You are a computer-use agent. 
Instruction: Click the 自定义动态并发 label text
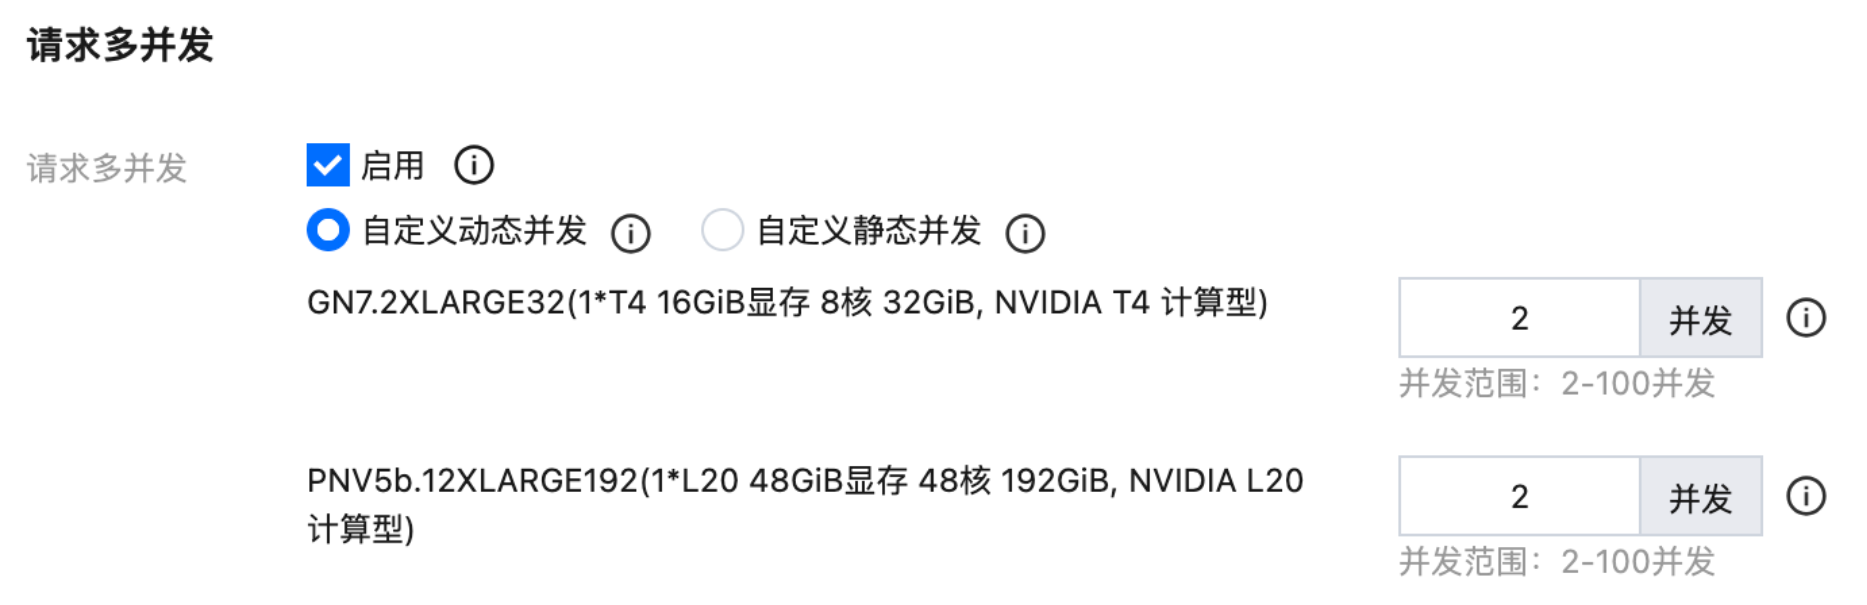coord(474,231)
